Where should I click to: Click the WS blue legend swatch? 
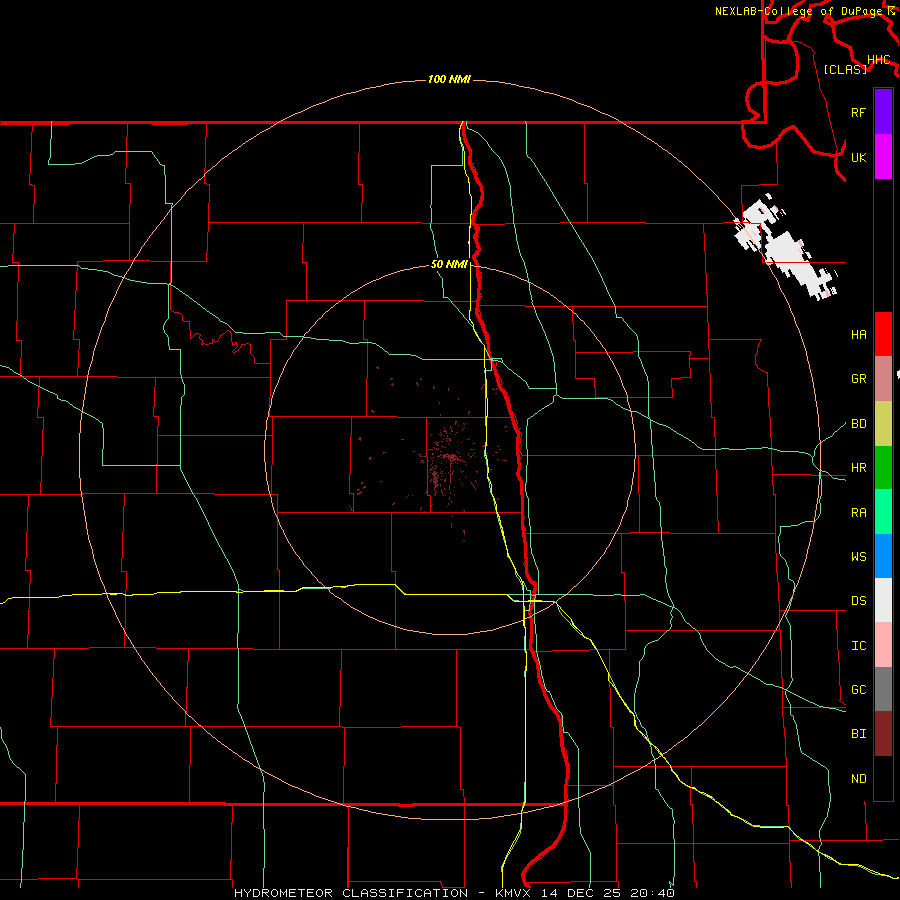pos(883,556)
